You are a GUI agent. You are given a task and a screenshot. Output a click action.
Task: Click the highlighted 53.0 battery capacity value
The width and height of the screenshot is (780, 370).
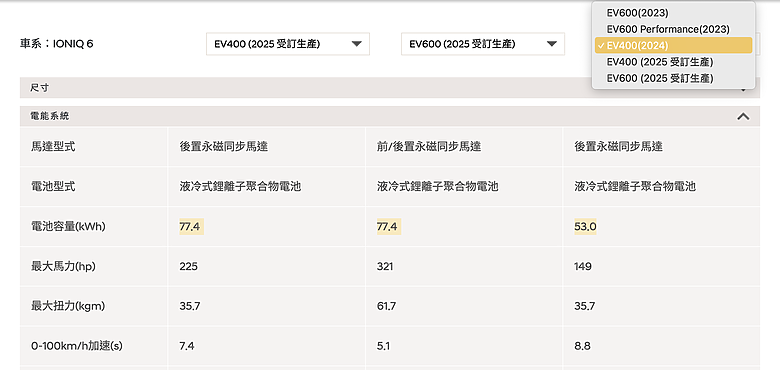585,227
